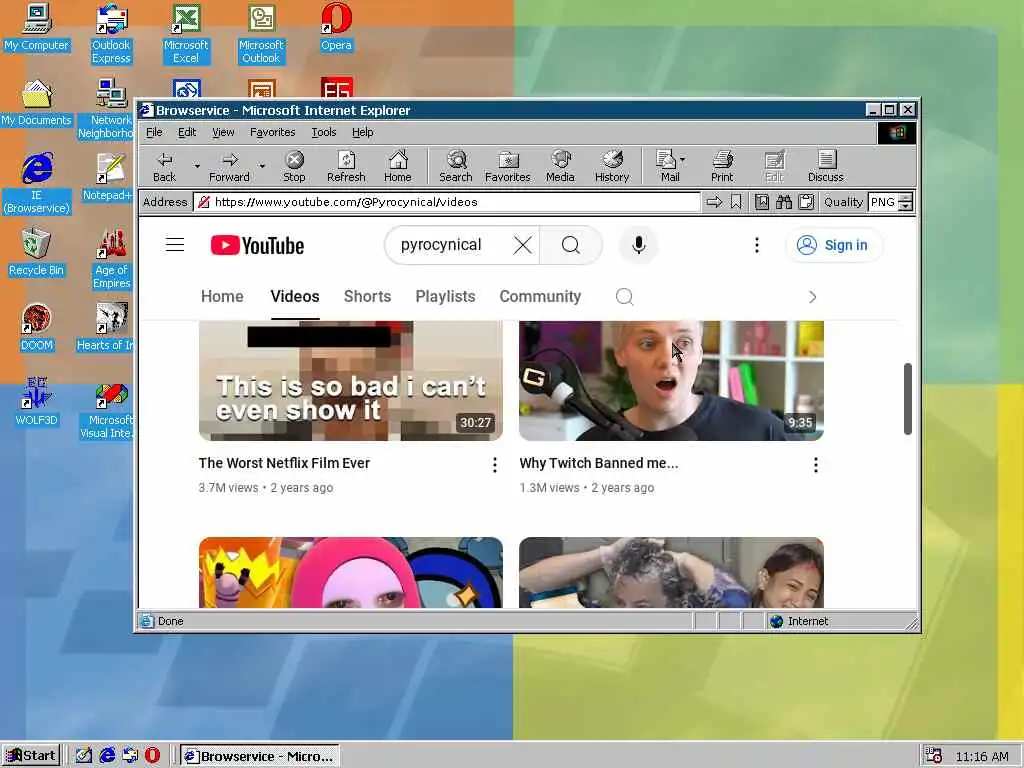The height and width of the screenshot is (768, 1024).
Task: Submit search with magnifier button
Action: [x=571, y=246]
